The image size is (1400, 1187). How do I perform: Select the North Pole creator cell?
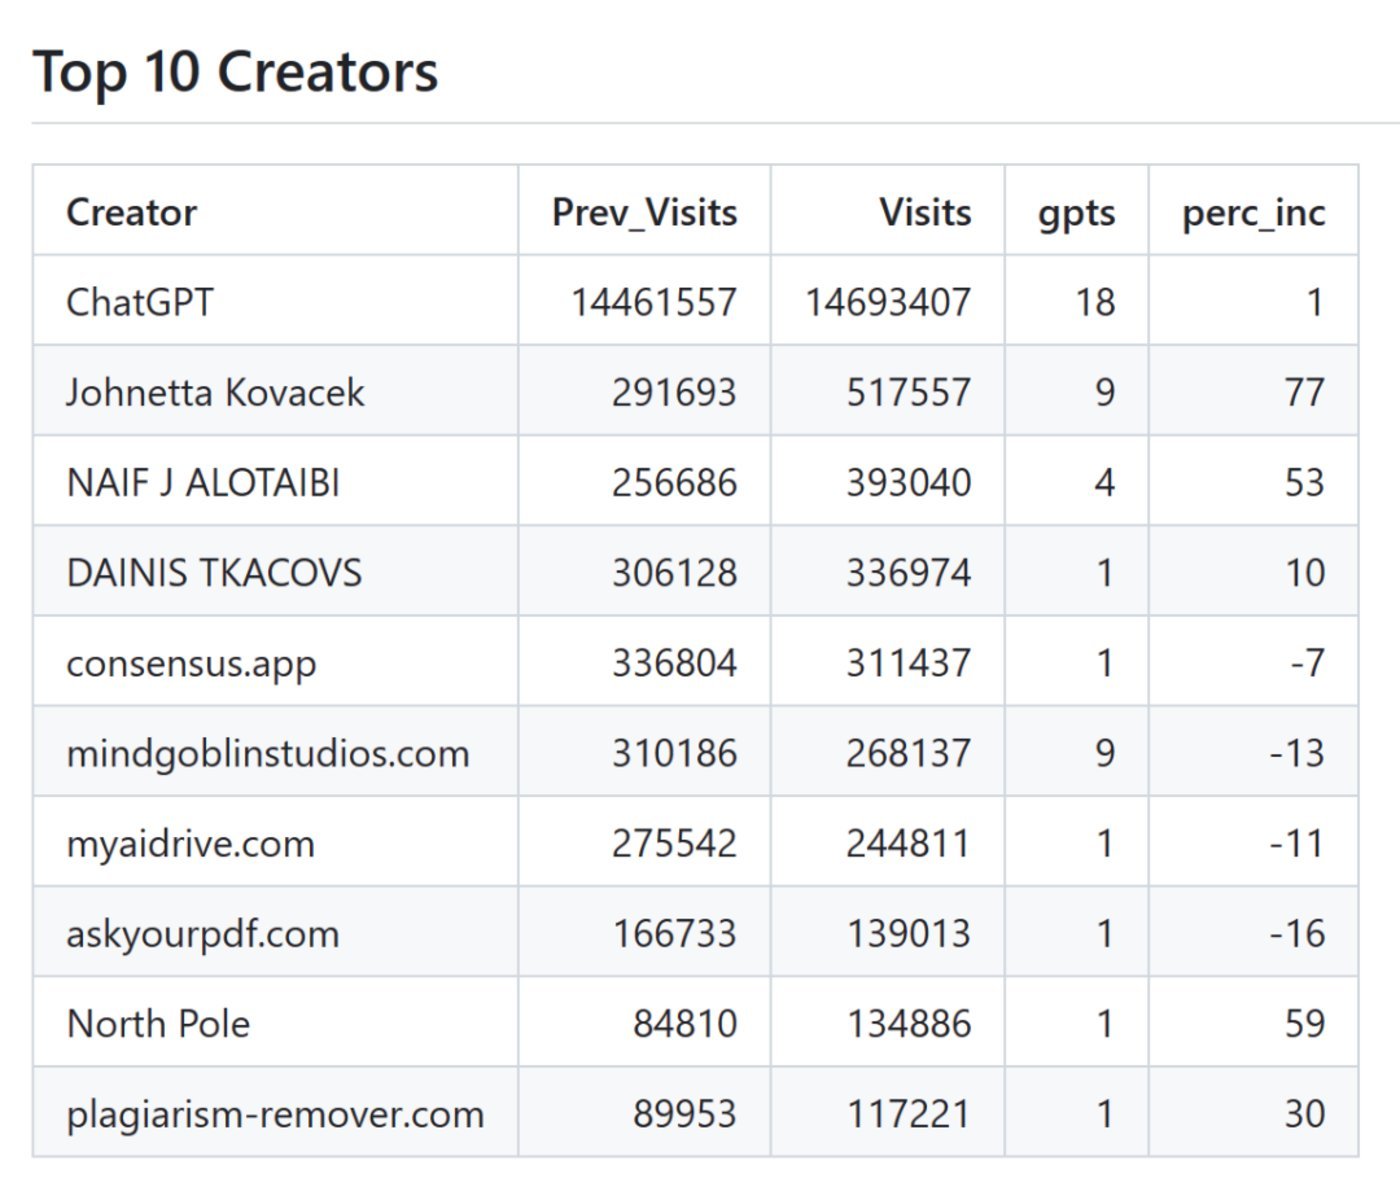click(x=158, y=1023)
